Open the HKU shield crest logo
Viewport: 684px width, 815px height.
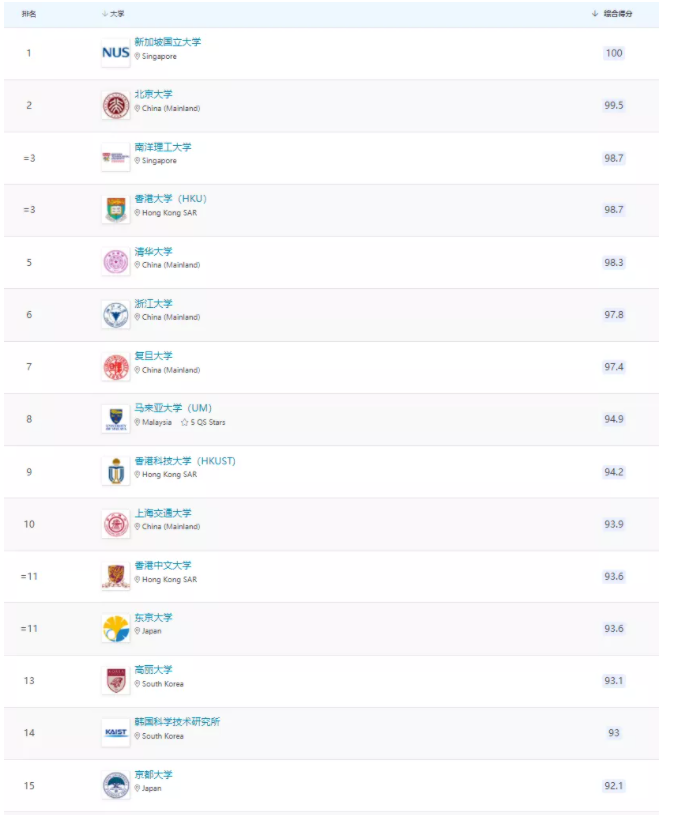tap(115, 210)
